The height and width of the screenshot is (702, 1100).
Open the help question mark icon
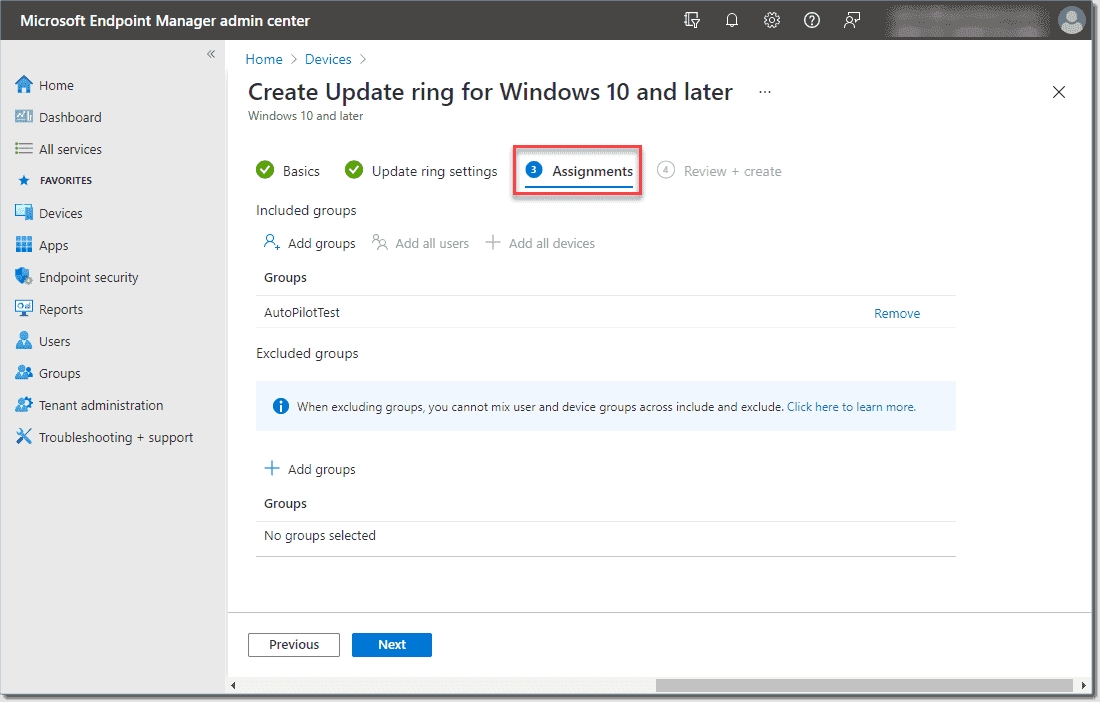click(x=812, y=20)
